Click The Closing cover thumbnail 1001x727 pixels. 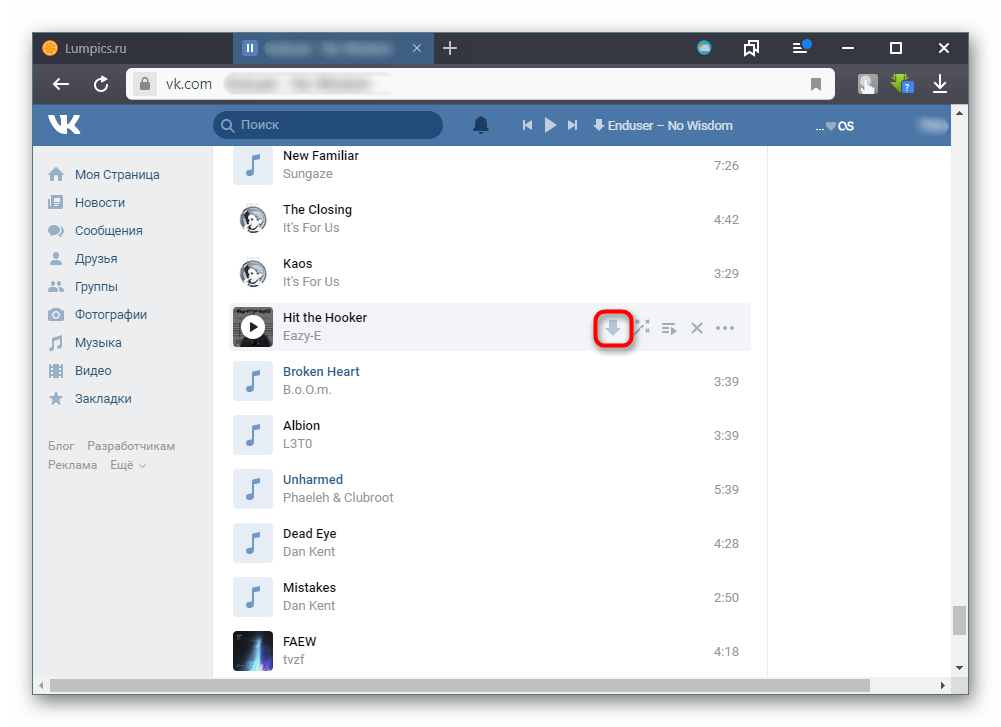[x=253, y=219]
